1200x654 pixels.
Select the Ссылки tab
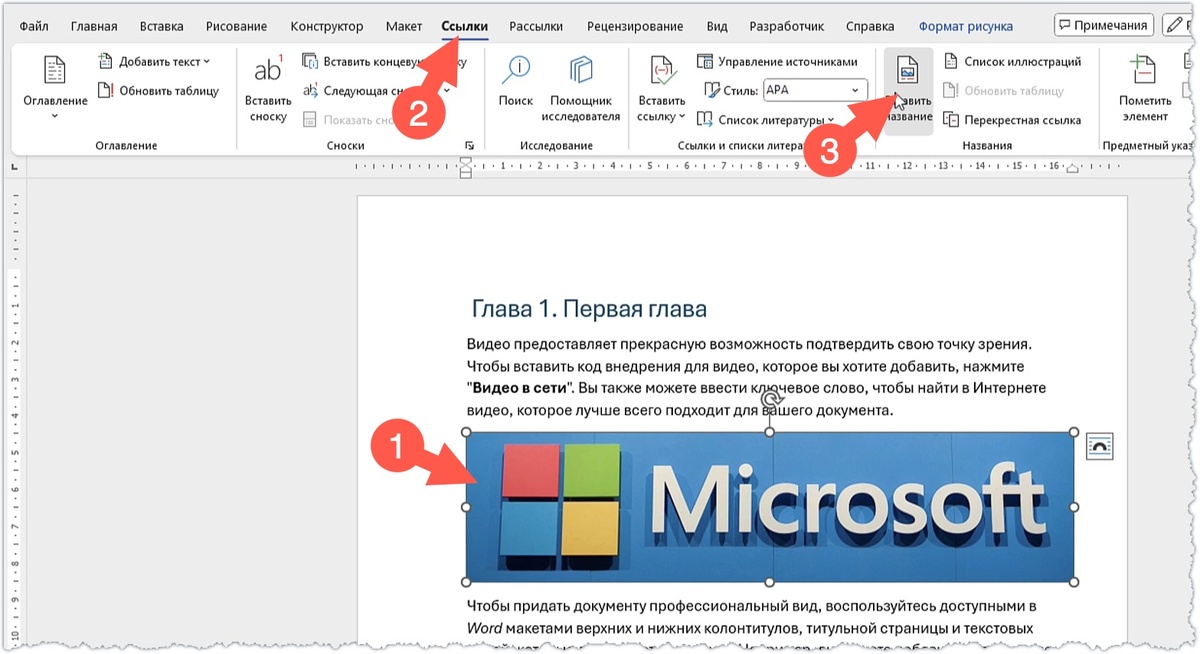[465, 26]
